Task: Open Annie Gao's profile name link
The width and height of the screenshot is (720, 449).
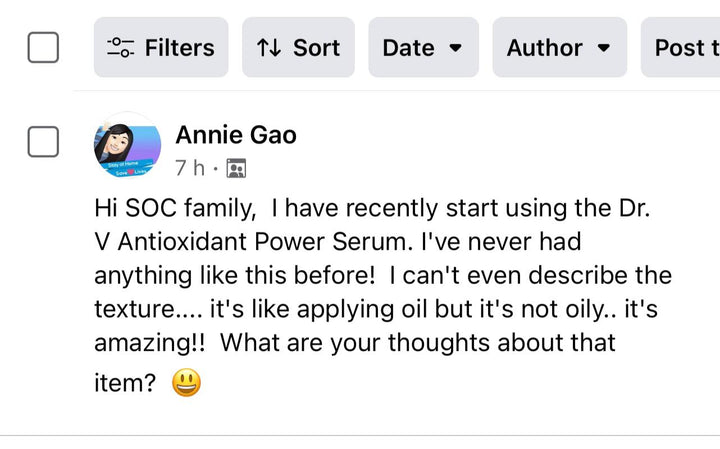Action: click(236, 134)
